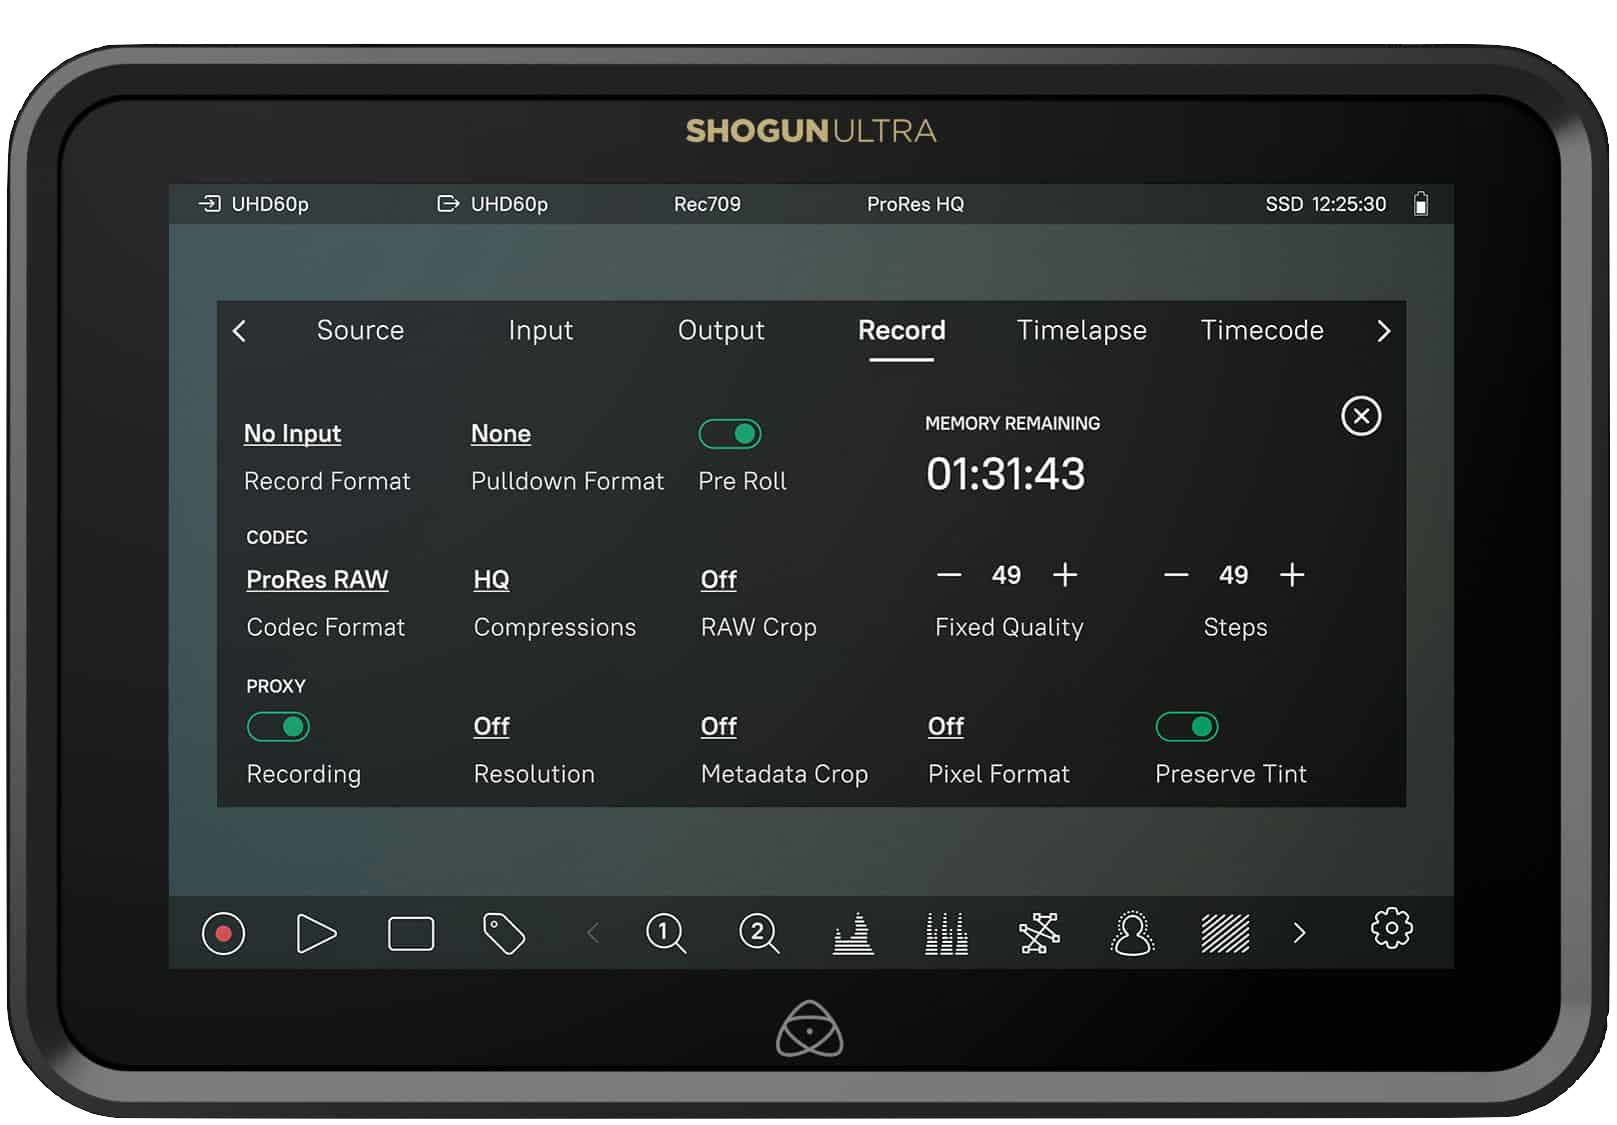Select the monitor rectangle icon

(x=410, y=933)
